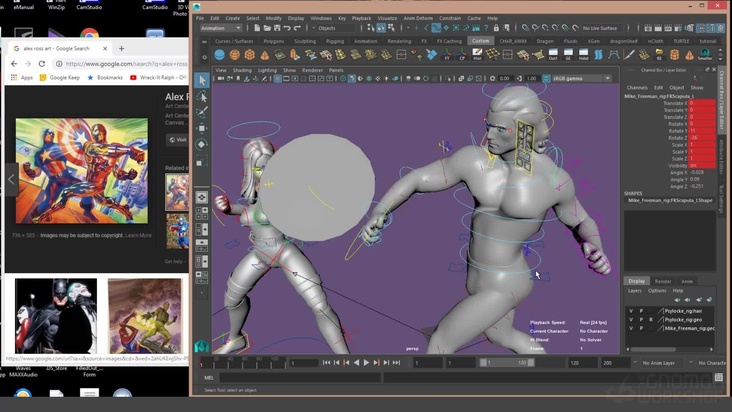Open the layer editor Options menu

coord(657,290)
